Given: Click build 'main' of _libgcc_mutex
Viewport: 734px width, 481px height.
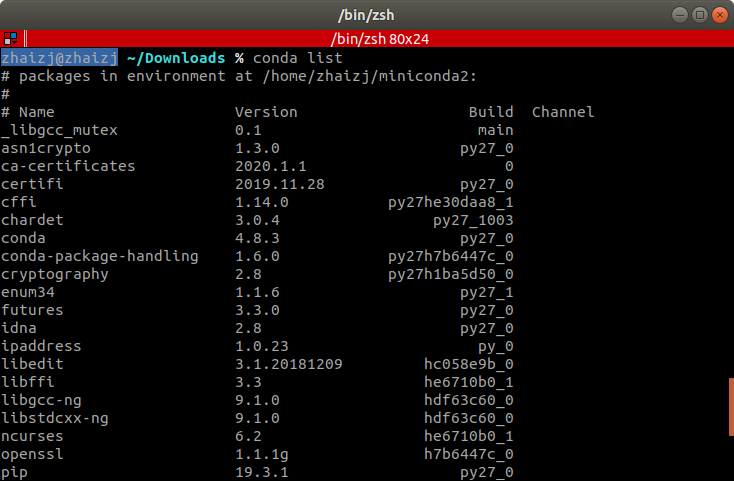Looking at the screenshot, I should pos(496,130).
